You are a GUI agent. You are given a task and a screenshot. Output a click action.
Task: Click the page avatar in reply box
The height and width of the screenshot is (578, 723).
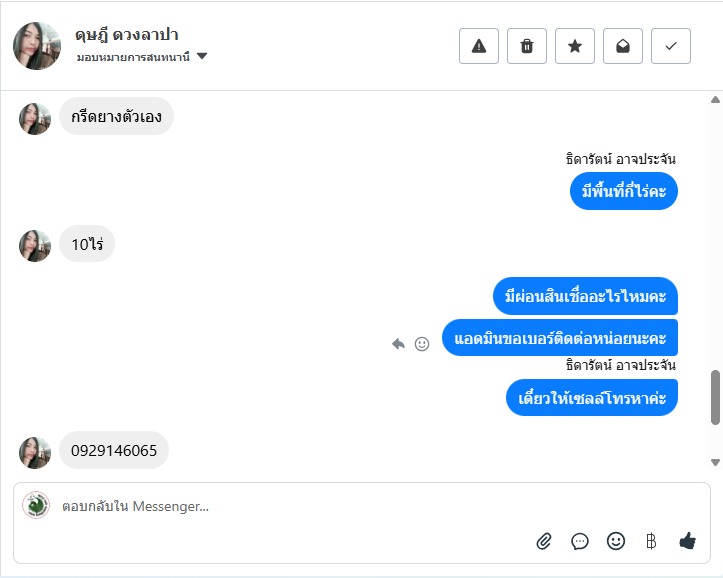click(36, 505)
